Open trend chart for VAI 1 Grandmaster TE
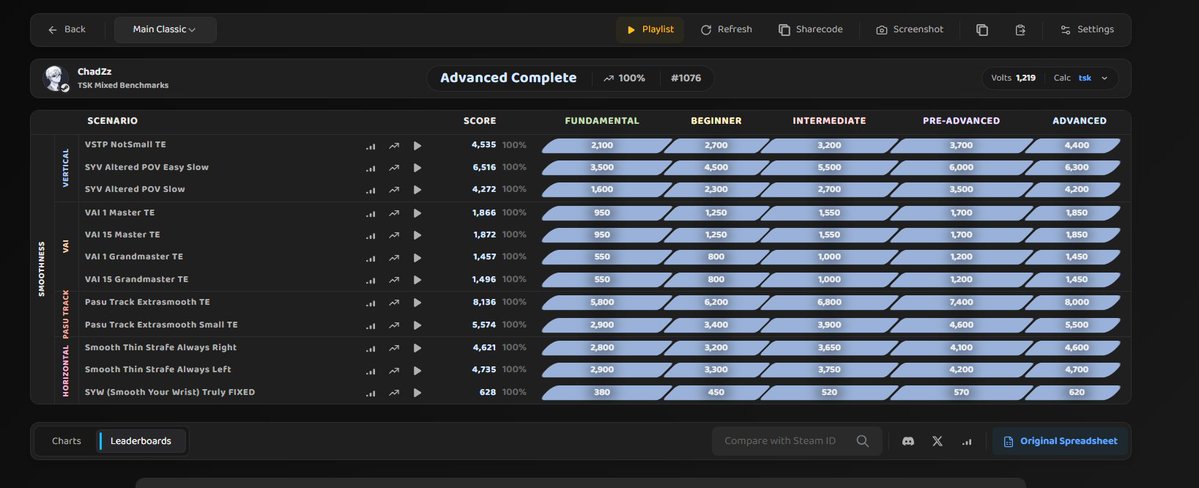 (394, 257)
